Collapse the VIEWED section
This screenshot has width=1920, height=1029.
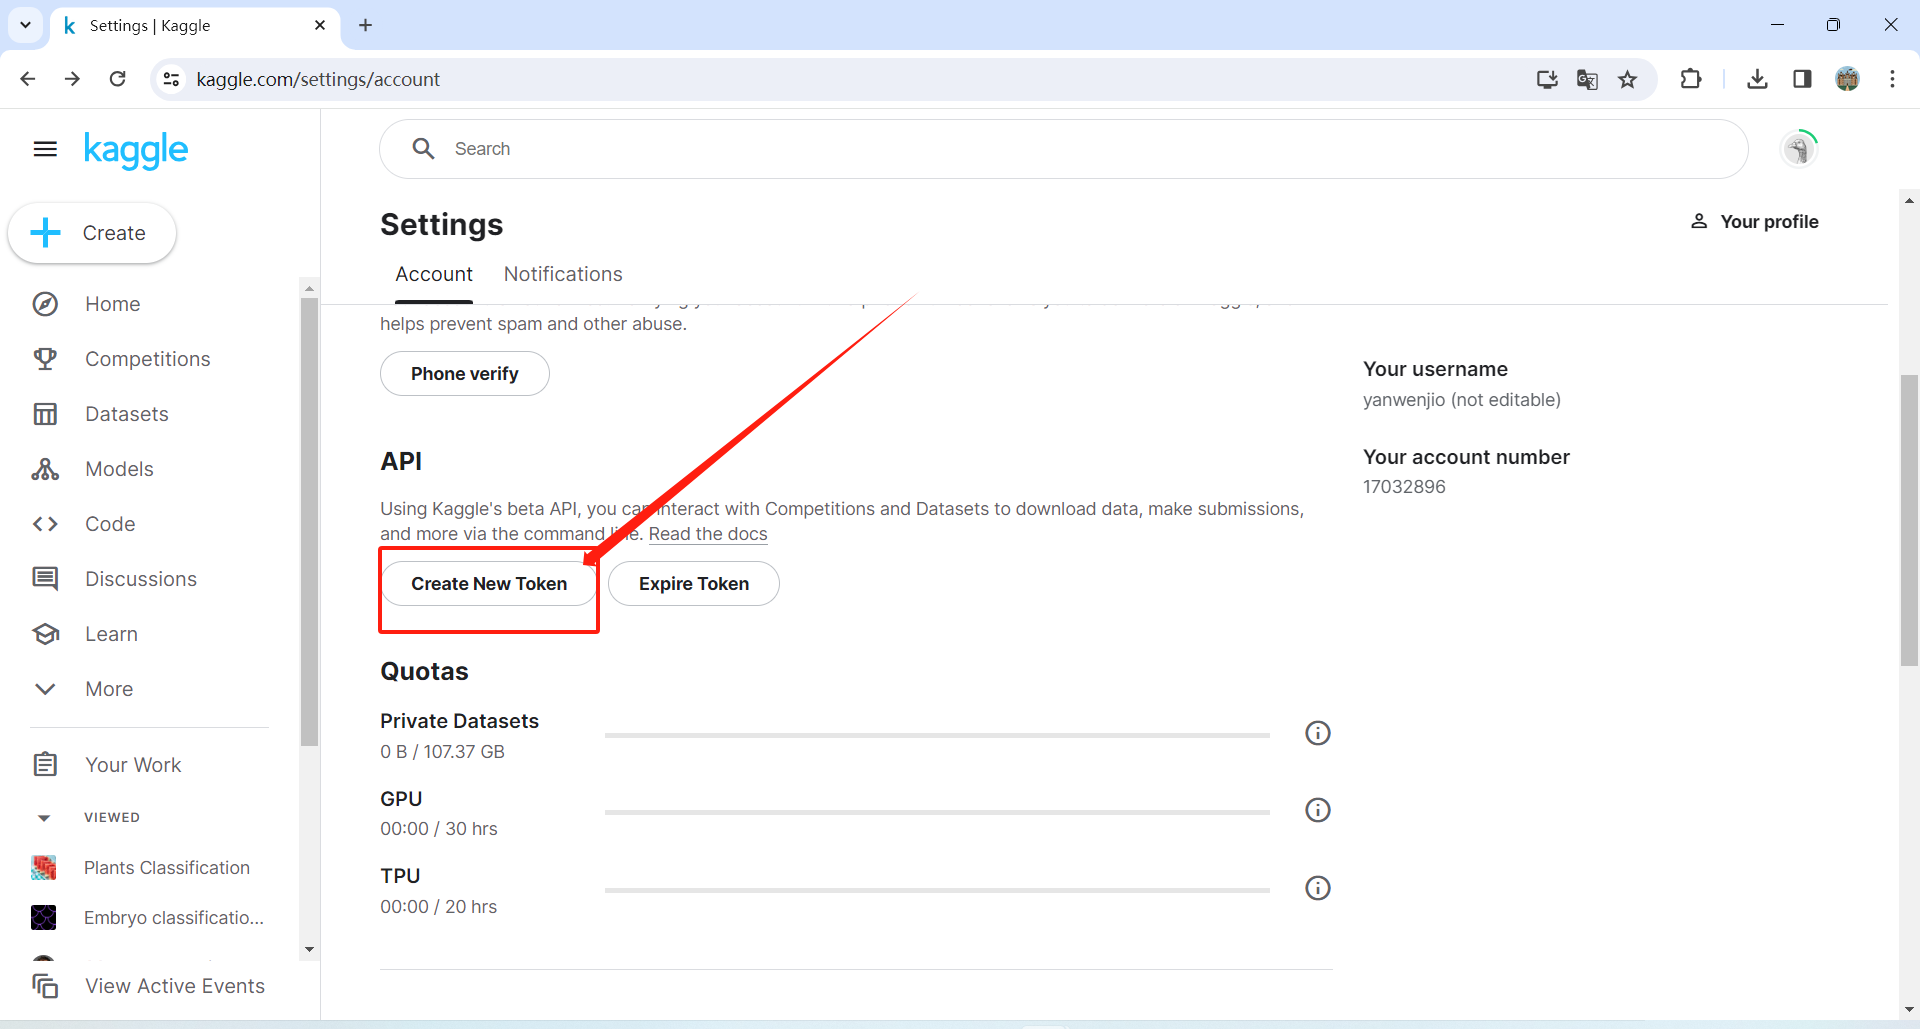44,818
